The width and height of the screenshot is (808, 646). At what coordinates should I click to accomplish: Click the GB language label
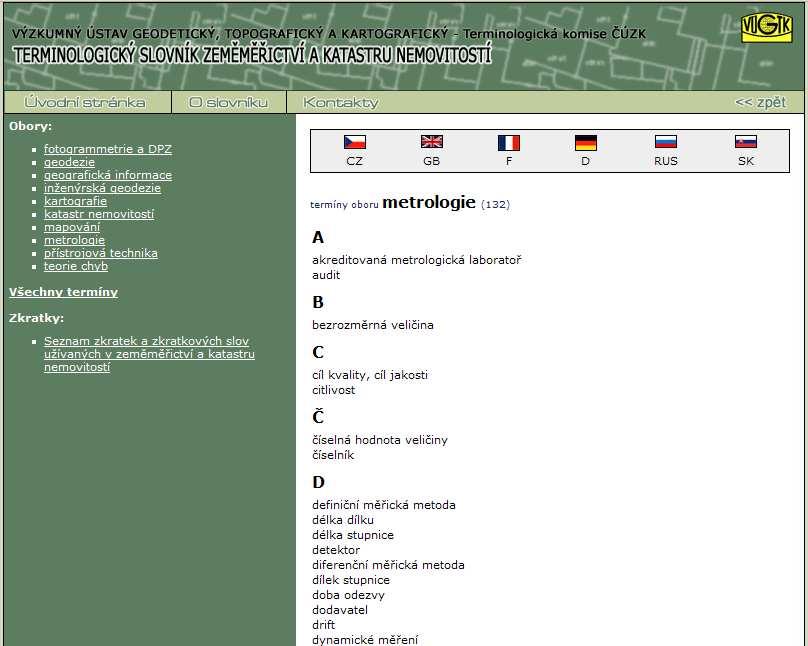click(431, 161)
